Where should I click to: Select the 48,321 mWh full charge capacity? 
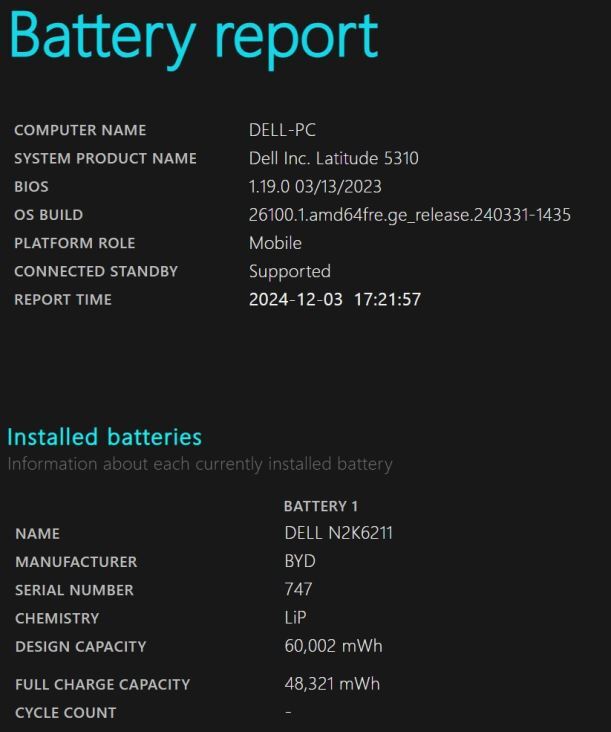click(332, 684)
